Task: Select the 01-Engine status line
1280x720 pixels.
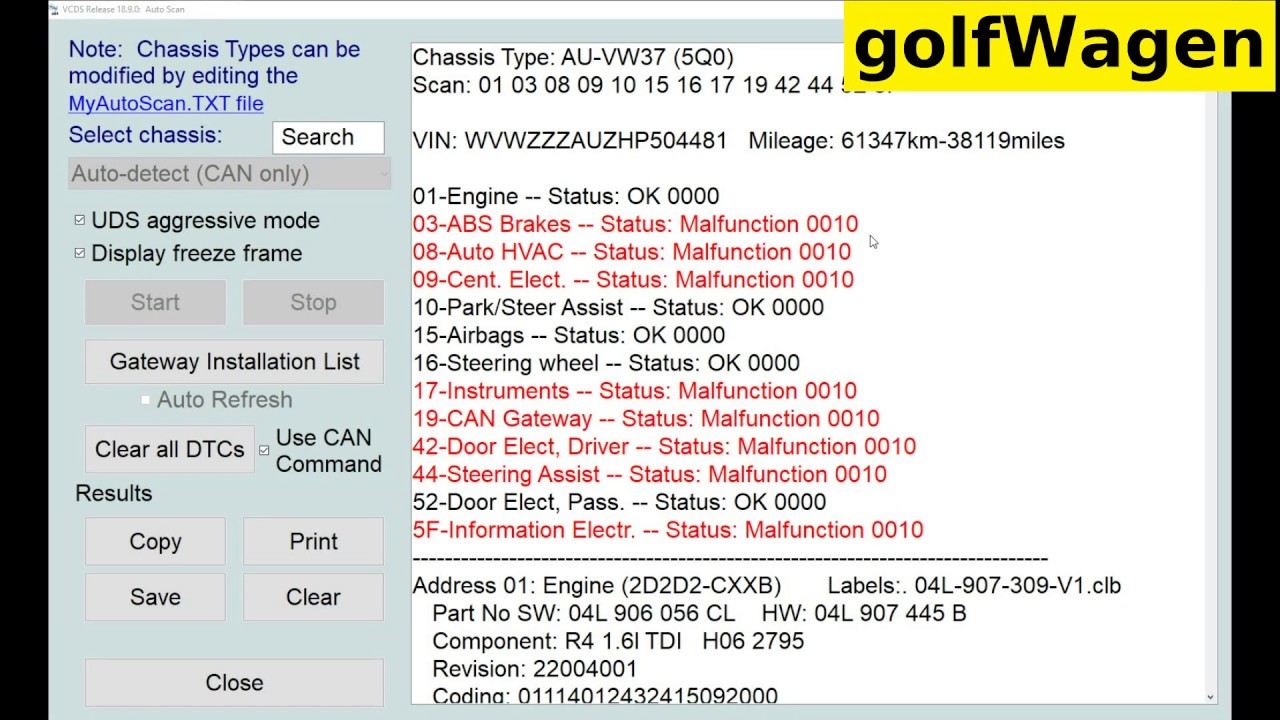Action: click(x=566, y=196)
